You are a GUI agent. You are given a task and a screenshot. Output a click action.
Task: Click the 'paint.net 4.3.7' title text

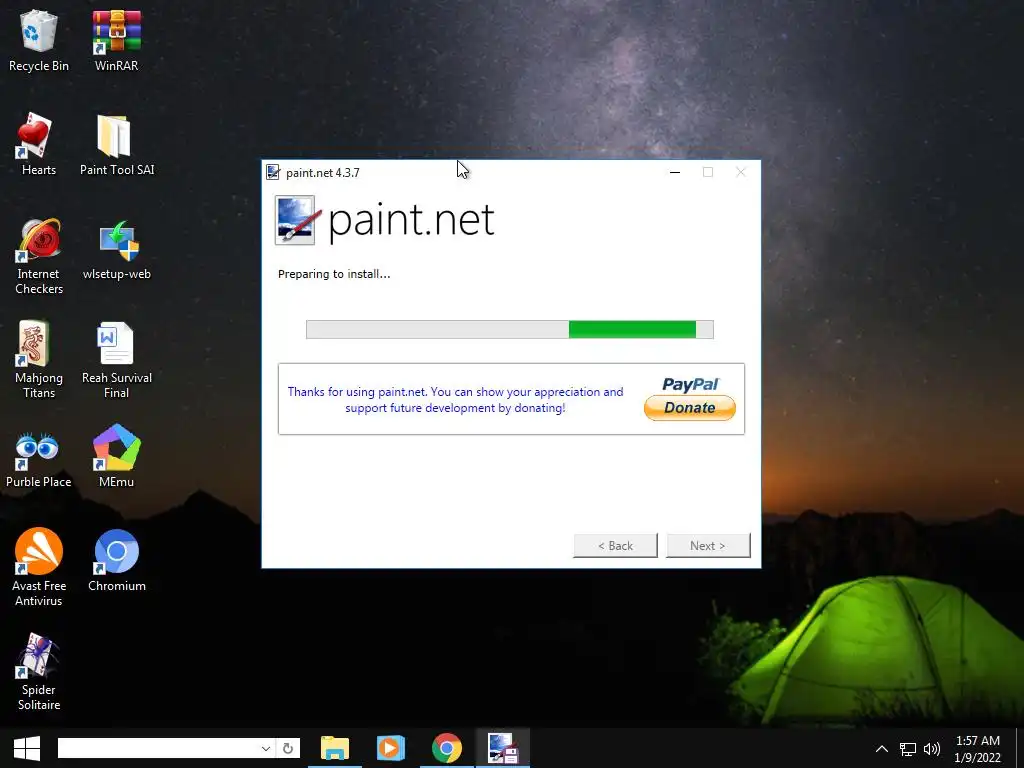point(323,173)
